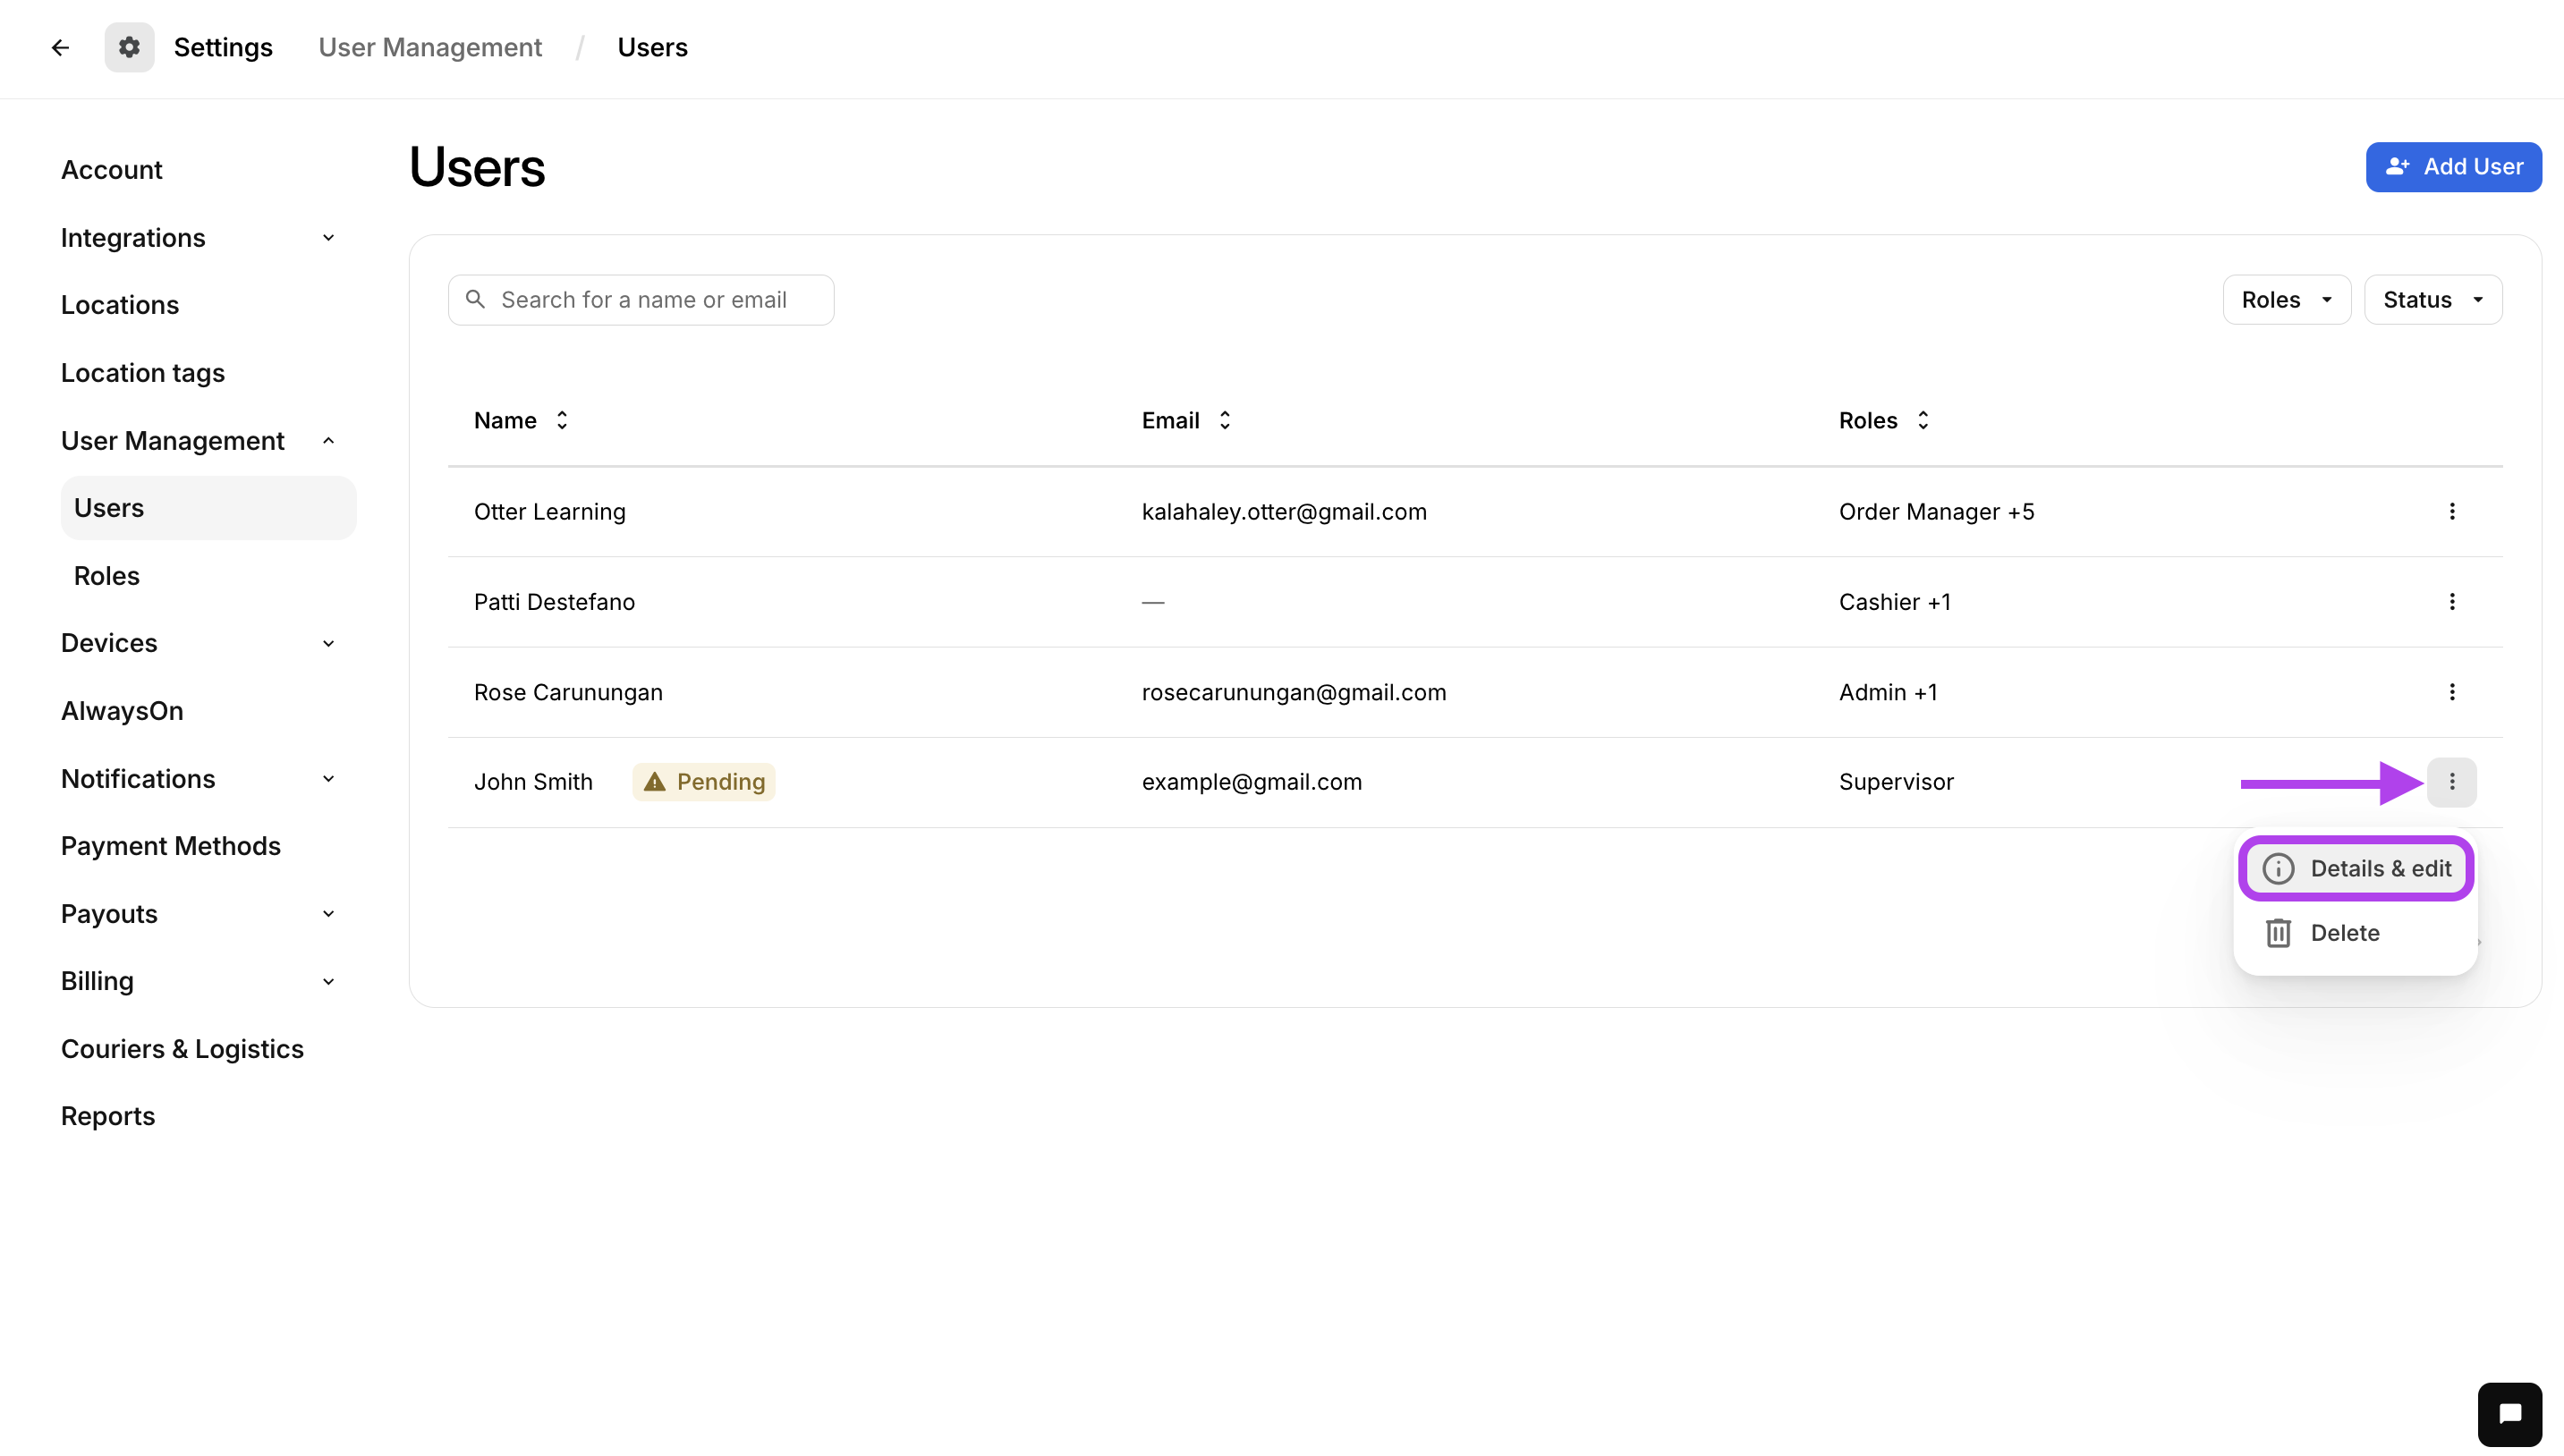This screenshot has width=2564, height=1456.
Task: Open the actions menu for Rose Carunungan
Action: click(2452, 691)
